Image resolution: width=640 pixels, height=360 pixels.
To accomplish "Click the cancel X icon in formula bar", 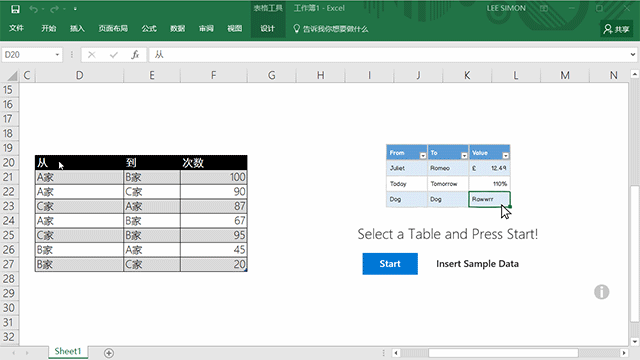I will 92,55.
